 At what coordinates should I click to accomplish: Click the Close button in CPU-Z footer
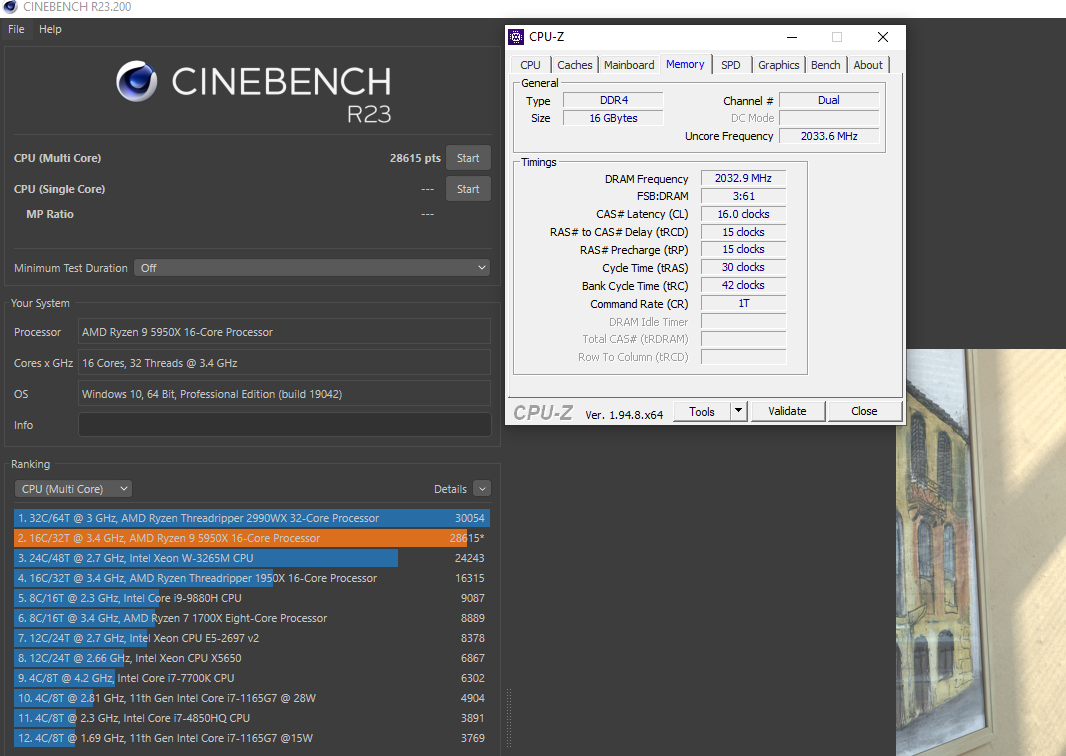[864, 411]
